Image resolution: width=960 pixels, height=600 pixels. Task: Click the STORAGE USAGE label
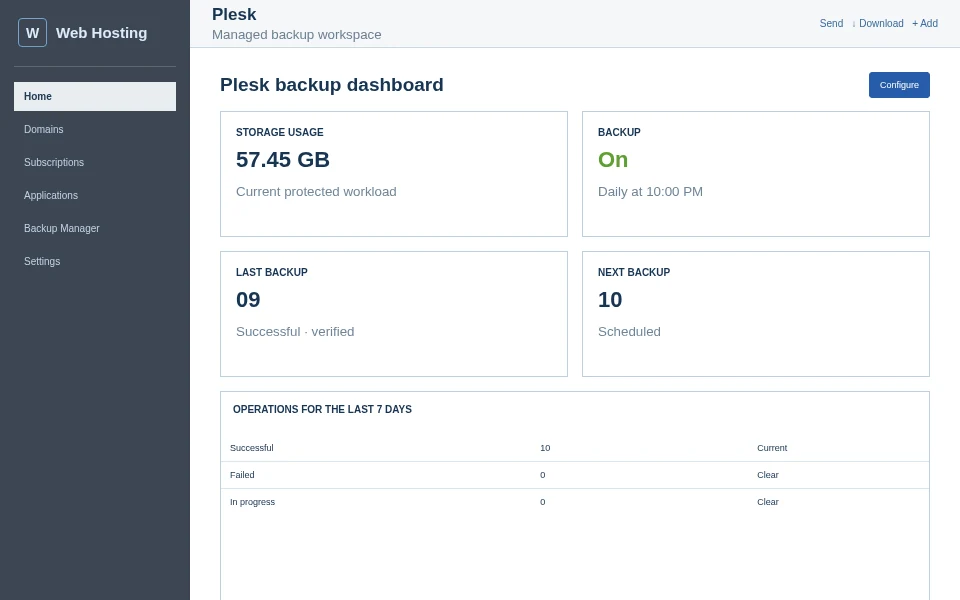pyautogui.click(x=280, y=132)
